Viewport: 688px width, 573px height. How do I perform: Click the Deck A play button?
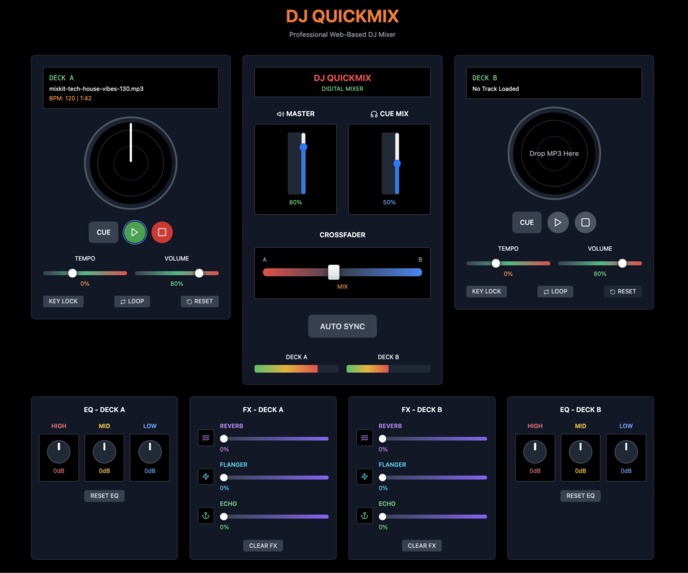(134, 232)
